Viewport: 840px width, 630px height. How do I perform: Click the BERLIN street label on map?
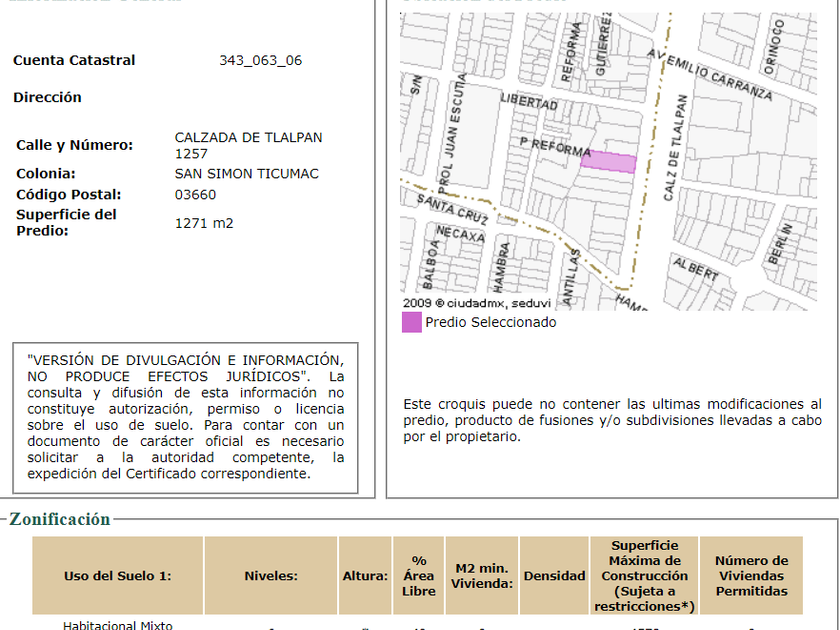pos(780,244)
